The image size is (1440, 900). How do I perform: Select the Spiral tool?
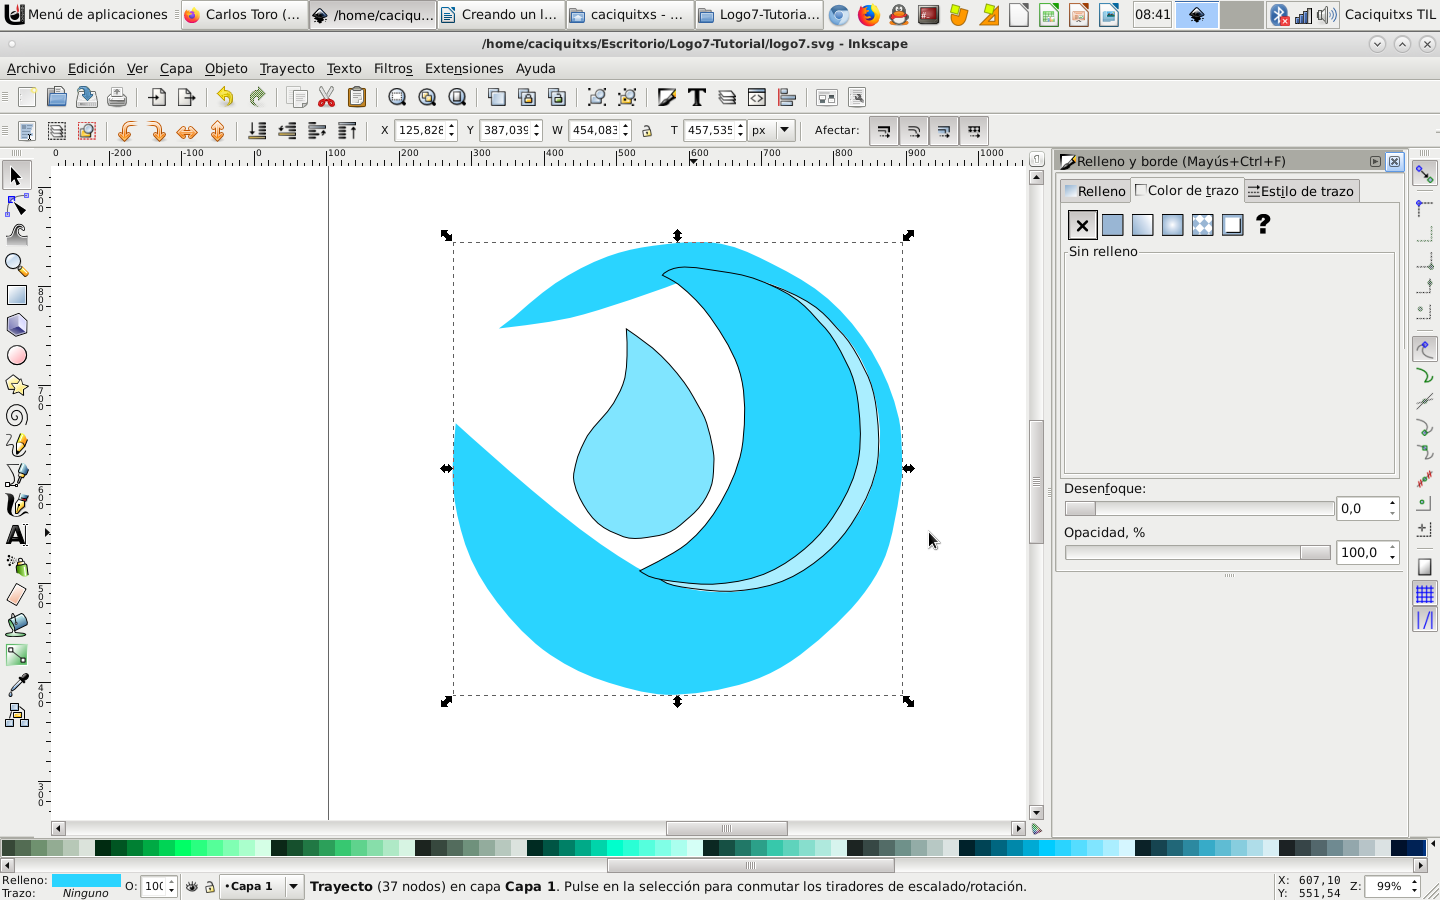tap(17, 415)
